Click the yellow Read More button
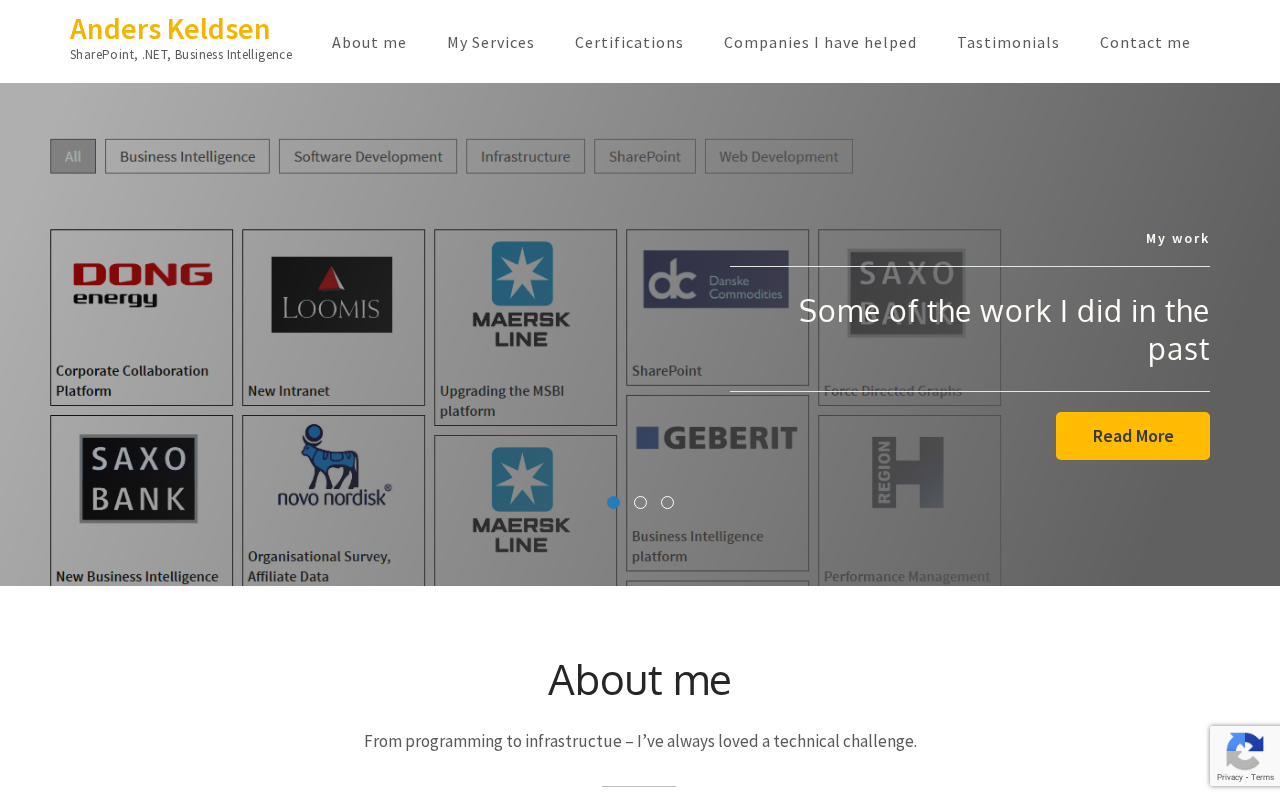 (x=1133, y=436)
